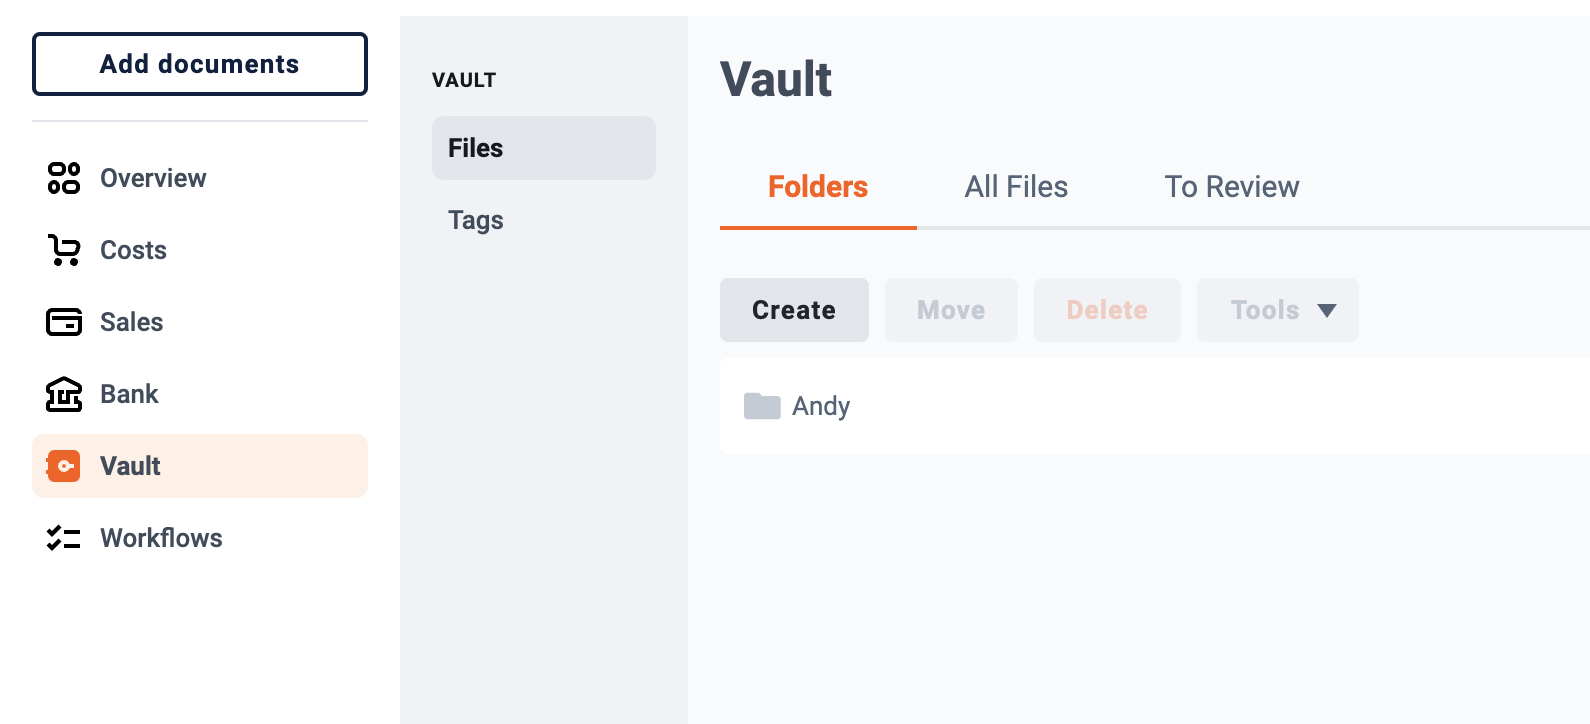Expand the Tools dropdown arrow
The height and width of the screenshot is (724, 1590).
tap(1327, 311)
